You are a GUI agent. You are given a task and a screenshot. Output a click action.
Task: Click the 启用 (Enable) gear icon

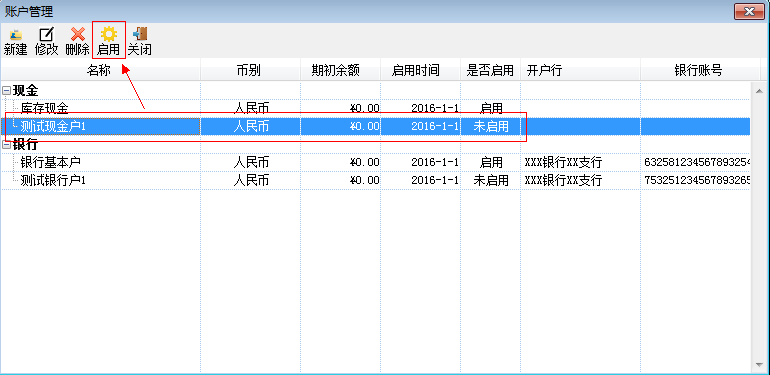point(109,35)
